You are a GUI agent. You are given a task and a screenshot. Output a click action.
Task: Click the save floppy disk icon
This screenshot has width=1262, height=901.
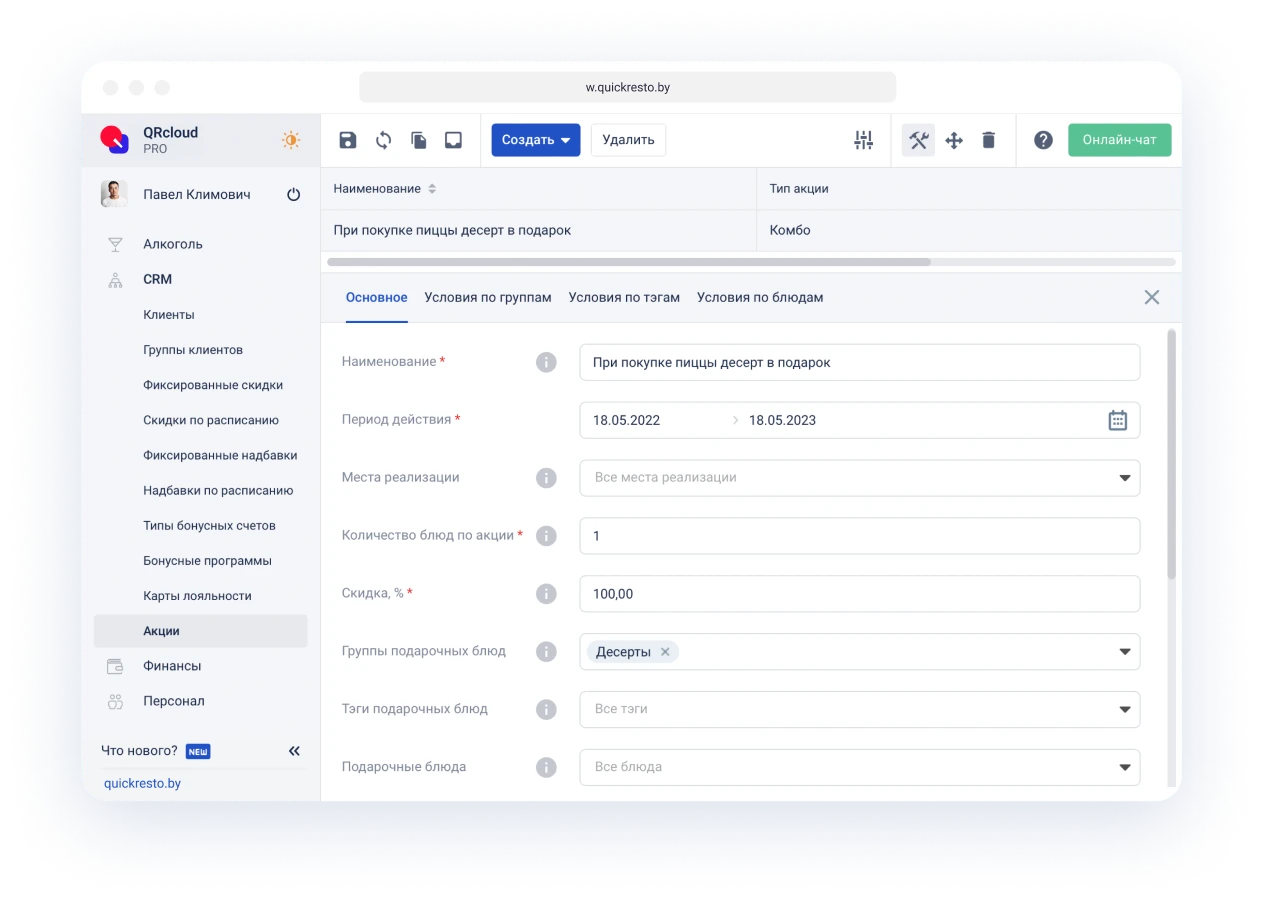coord(348,140)
